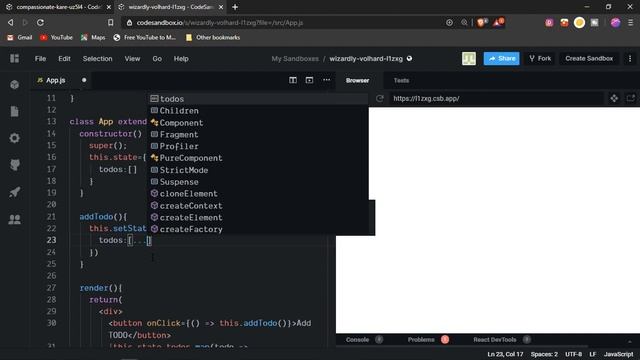Click the Brave Rewards triangle icon
The width and height of the screenshot is (640, 360).
coord(498,22)
